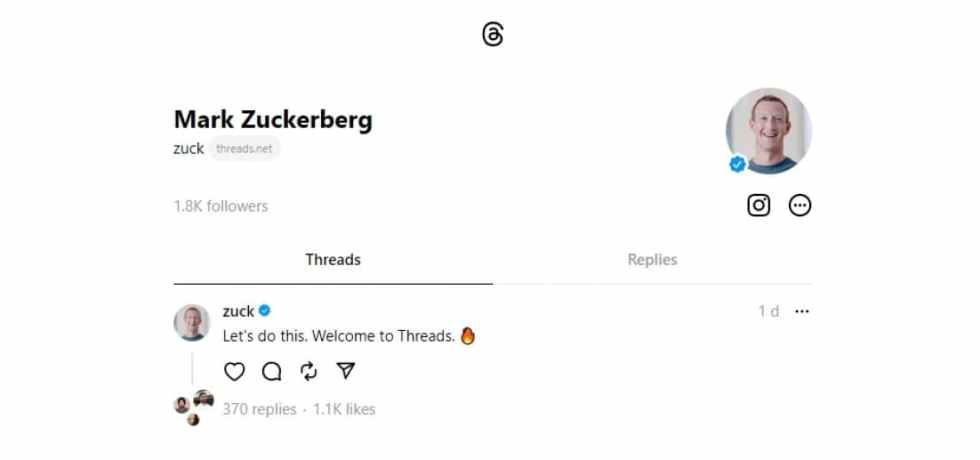View the 370 replies link
980x460 pixels.
[259, 409]
